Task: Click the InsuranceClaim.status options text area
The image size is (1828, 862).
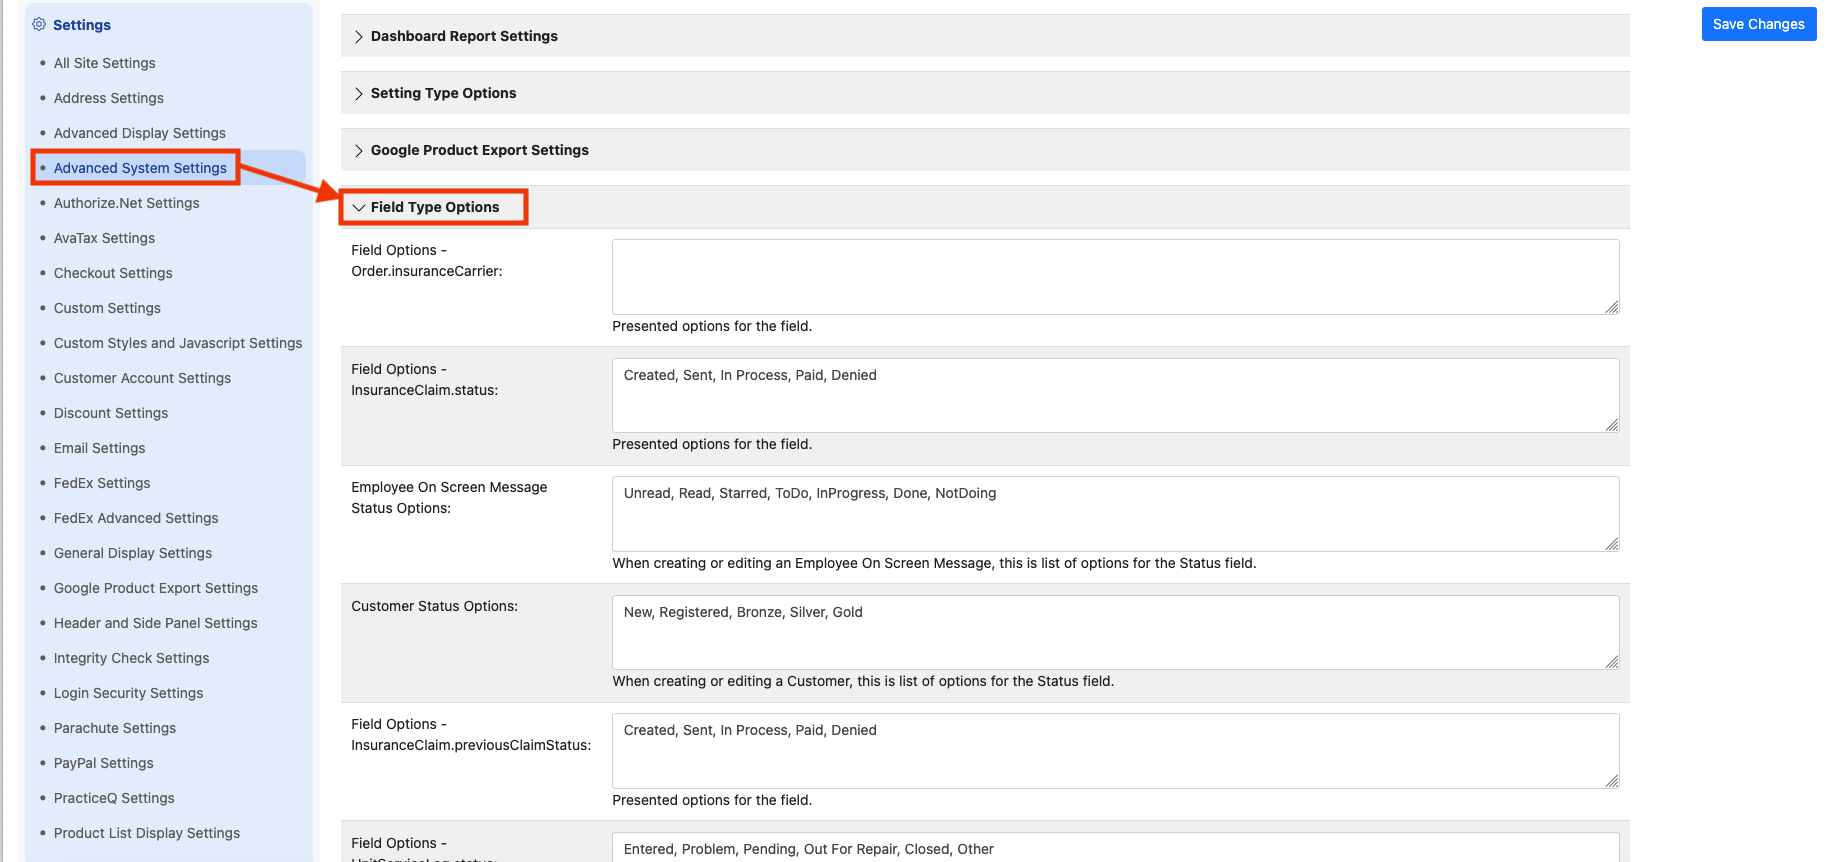Action: coord(1116,395)
